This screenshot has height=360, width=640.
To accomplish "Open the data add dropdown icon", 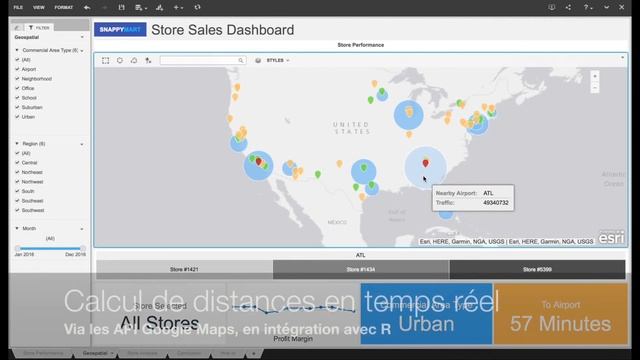I will [141, 7].
